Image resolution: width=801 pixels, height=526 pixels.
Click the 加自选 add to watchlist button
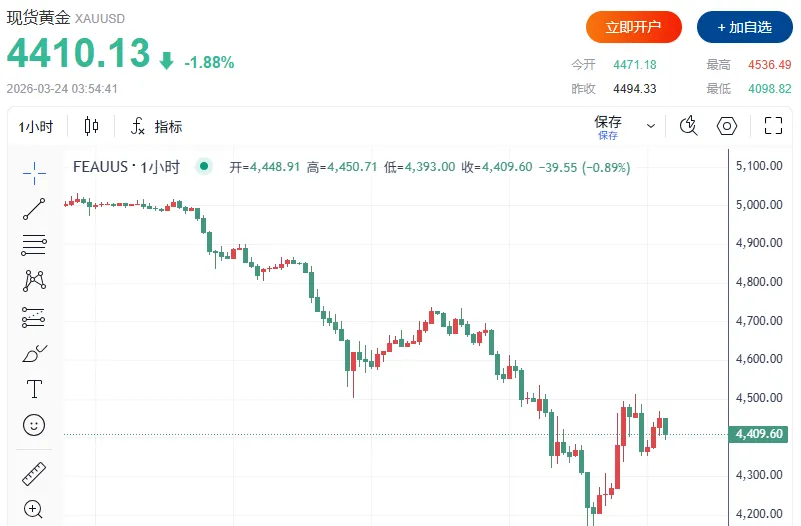[x=745, y=27]
